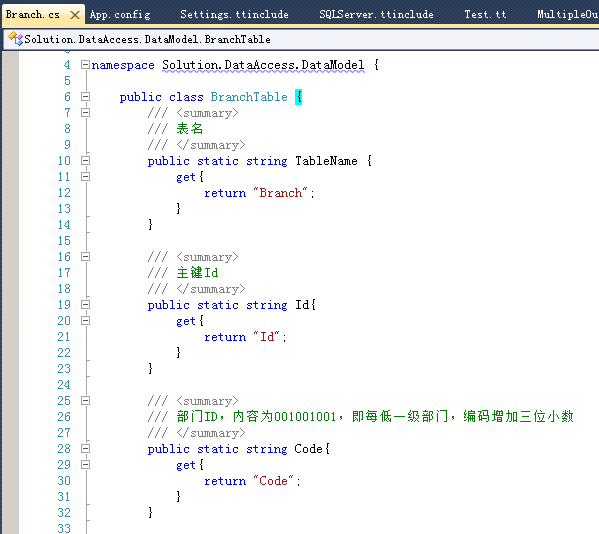Collapse the get accessor at line 29
This screenshot has width=599, height=534.
[85, 464]
